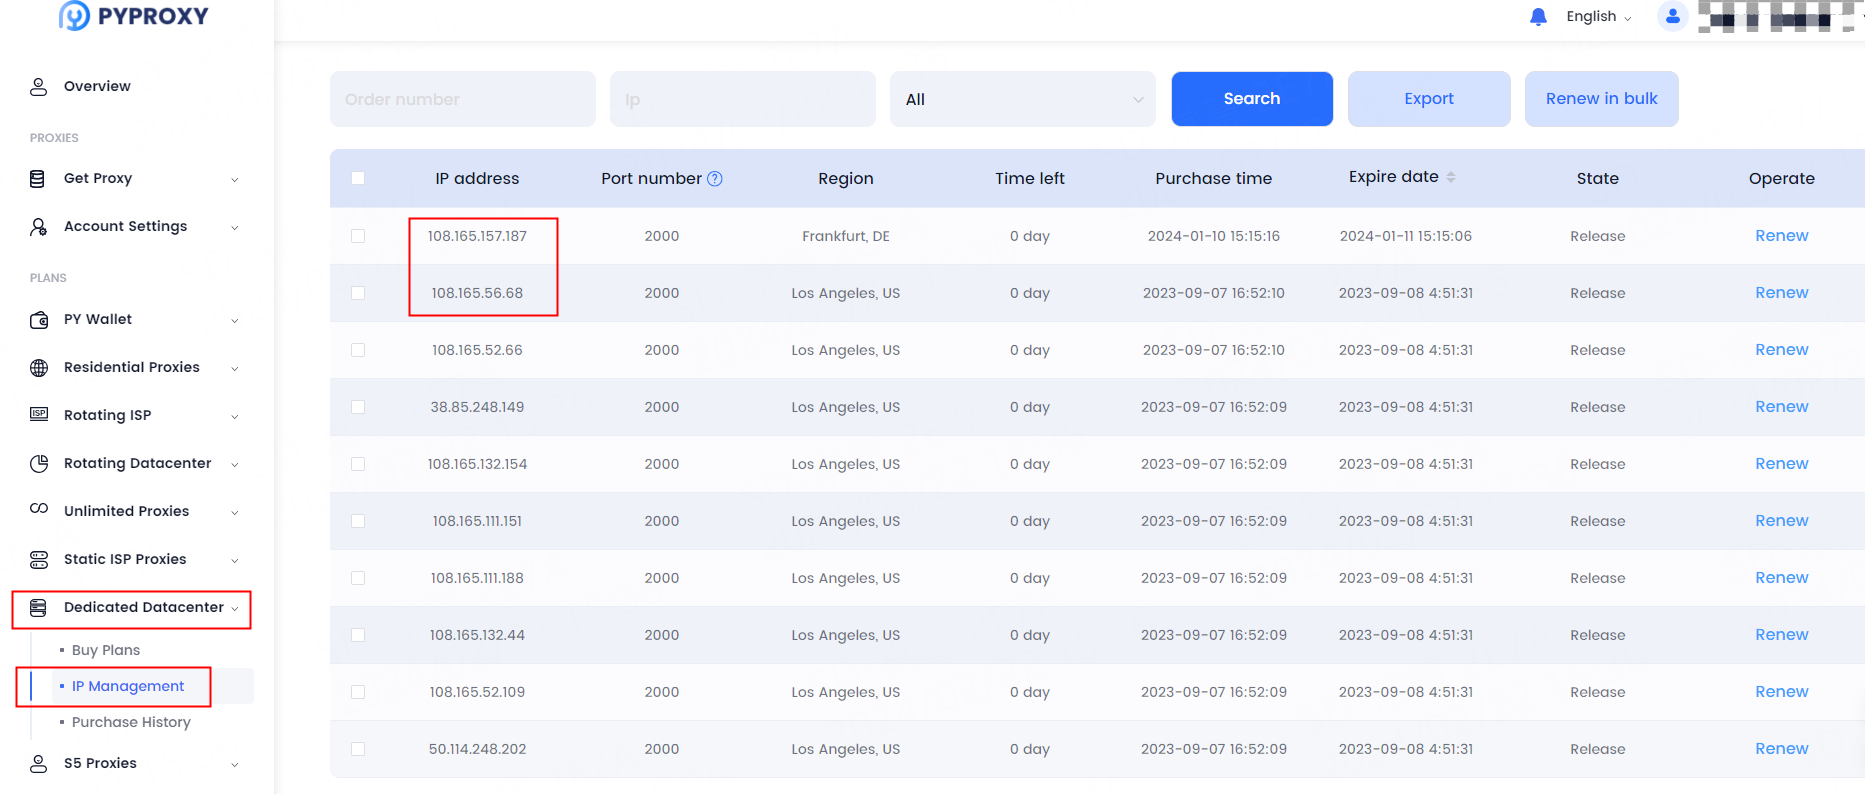Select the checkbox for IP 50.114.248.202
Viewport: 1865px width, 794px height.
point(358,749)
